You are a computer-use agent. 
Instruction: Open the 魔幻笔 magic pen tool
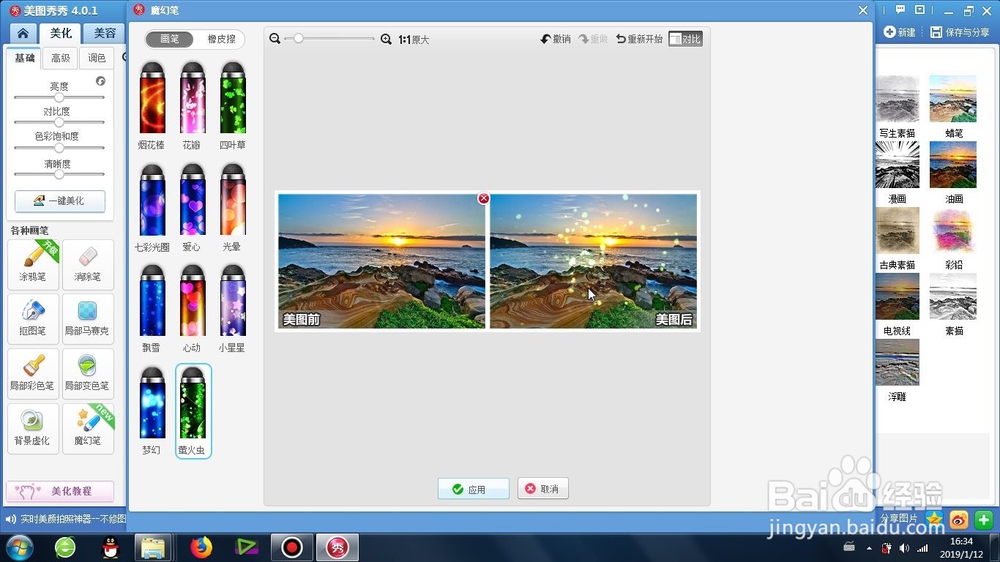[x=88, y=428]
